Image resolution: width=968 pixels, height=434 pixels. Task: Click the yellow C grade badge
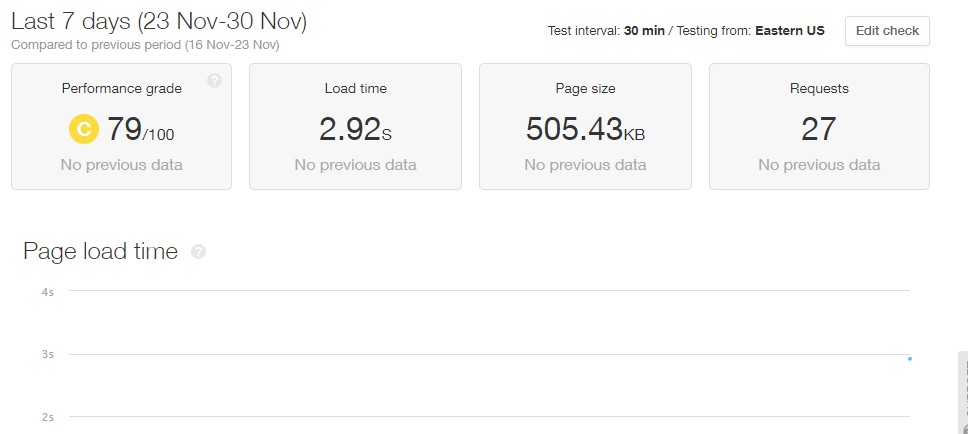(x=83, y=129)
